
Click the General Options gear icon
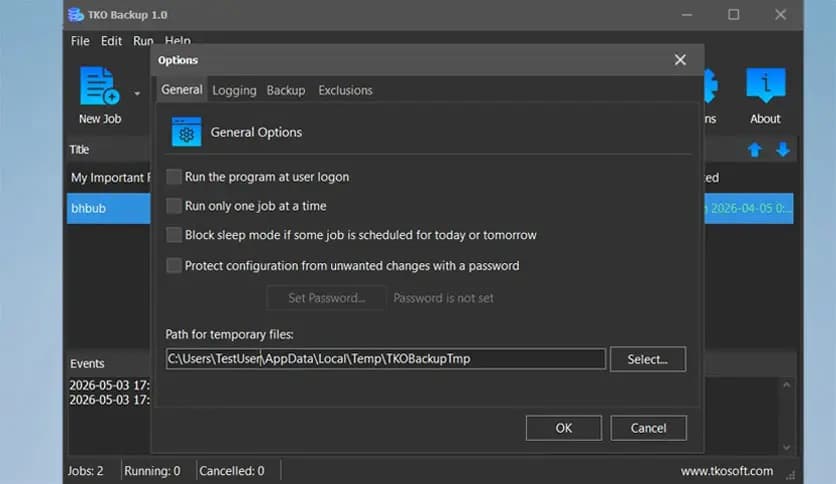tap(187, 132)
